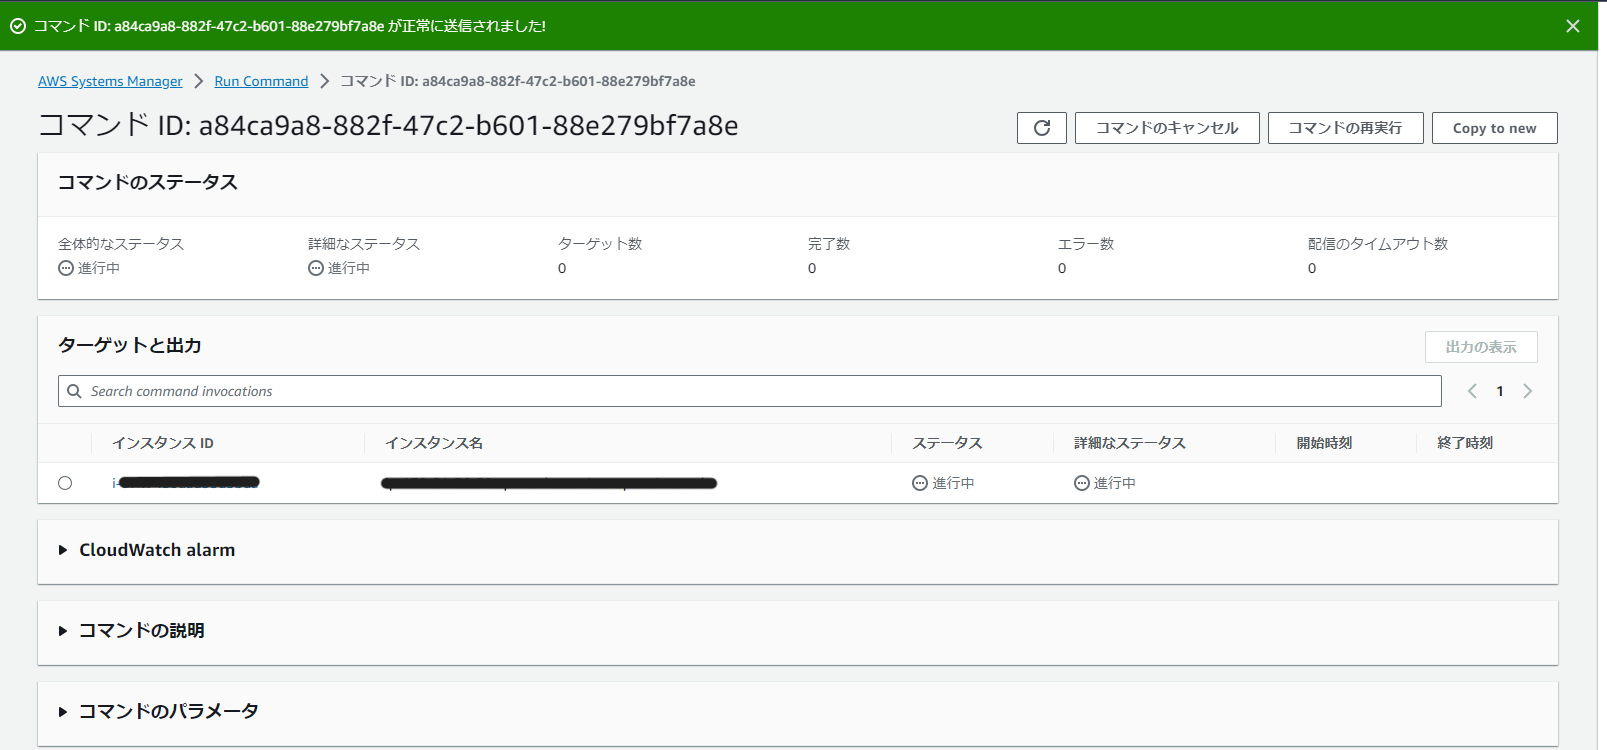1607x750 pixels.
Task: Click the Copy to new button
Action: (x=1494, y=128)
